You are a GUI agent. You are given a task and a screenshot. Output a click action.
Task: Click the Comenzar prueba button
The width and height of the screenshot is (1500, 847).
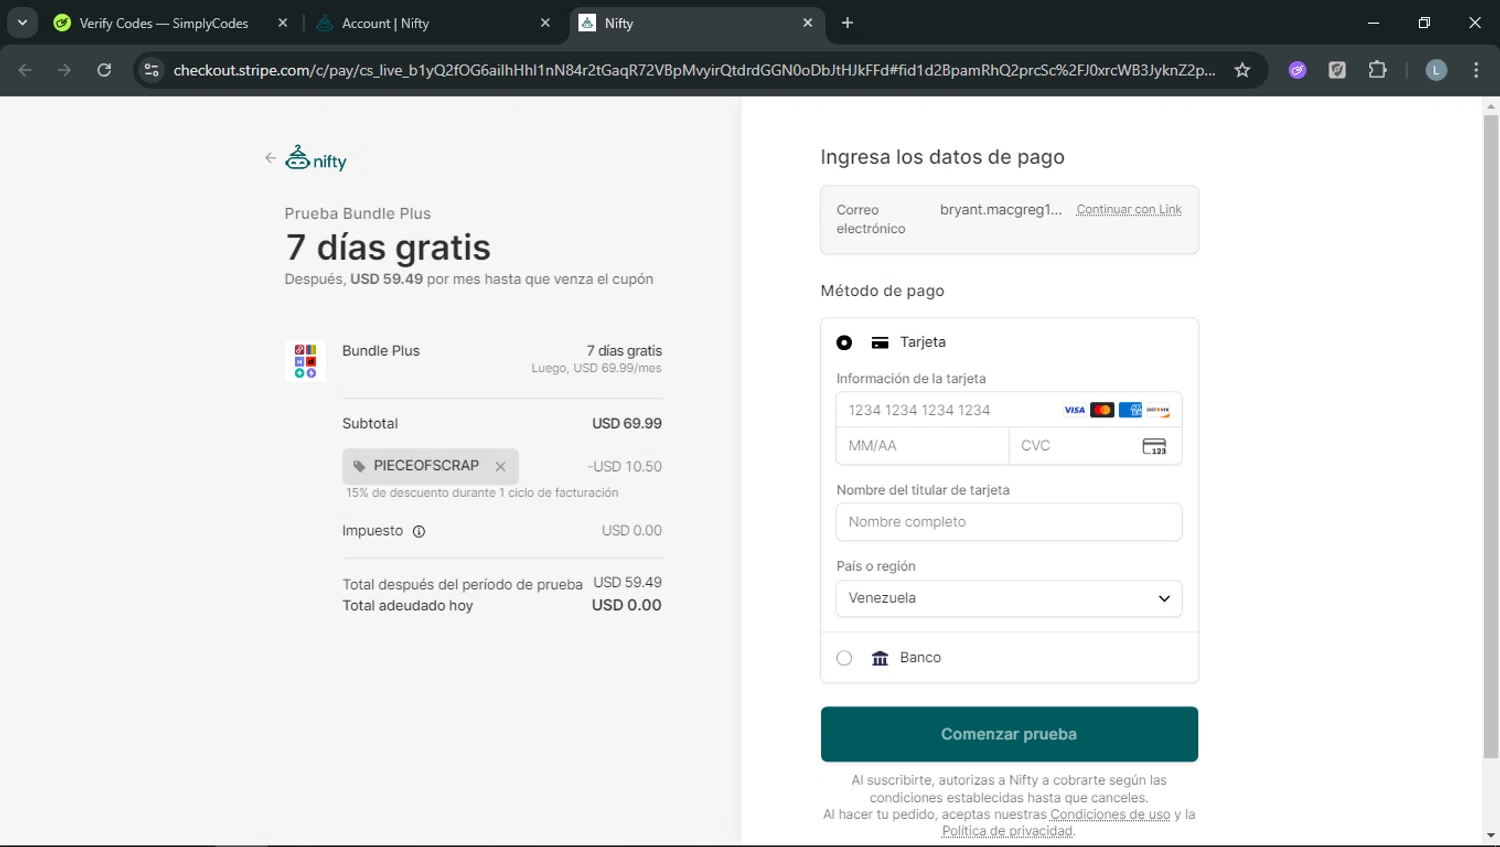click(1009, 734)
